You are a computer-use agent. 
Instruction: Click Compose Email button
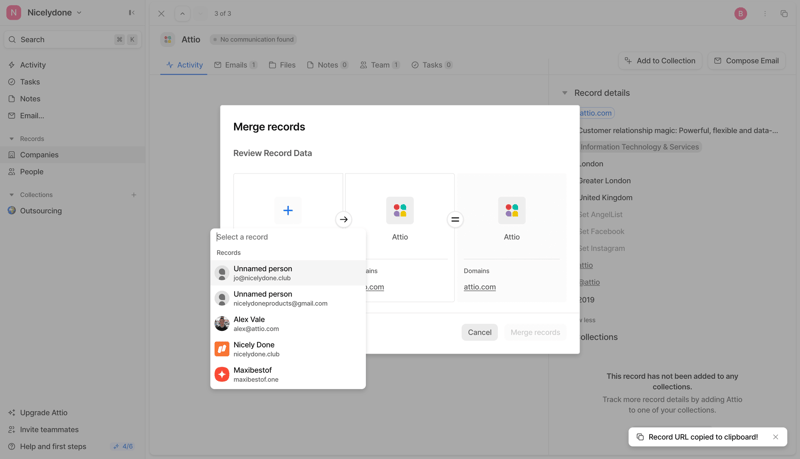[746, 61]
